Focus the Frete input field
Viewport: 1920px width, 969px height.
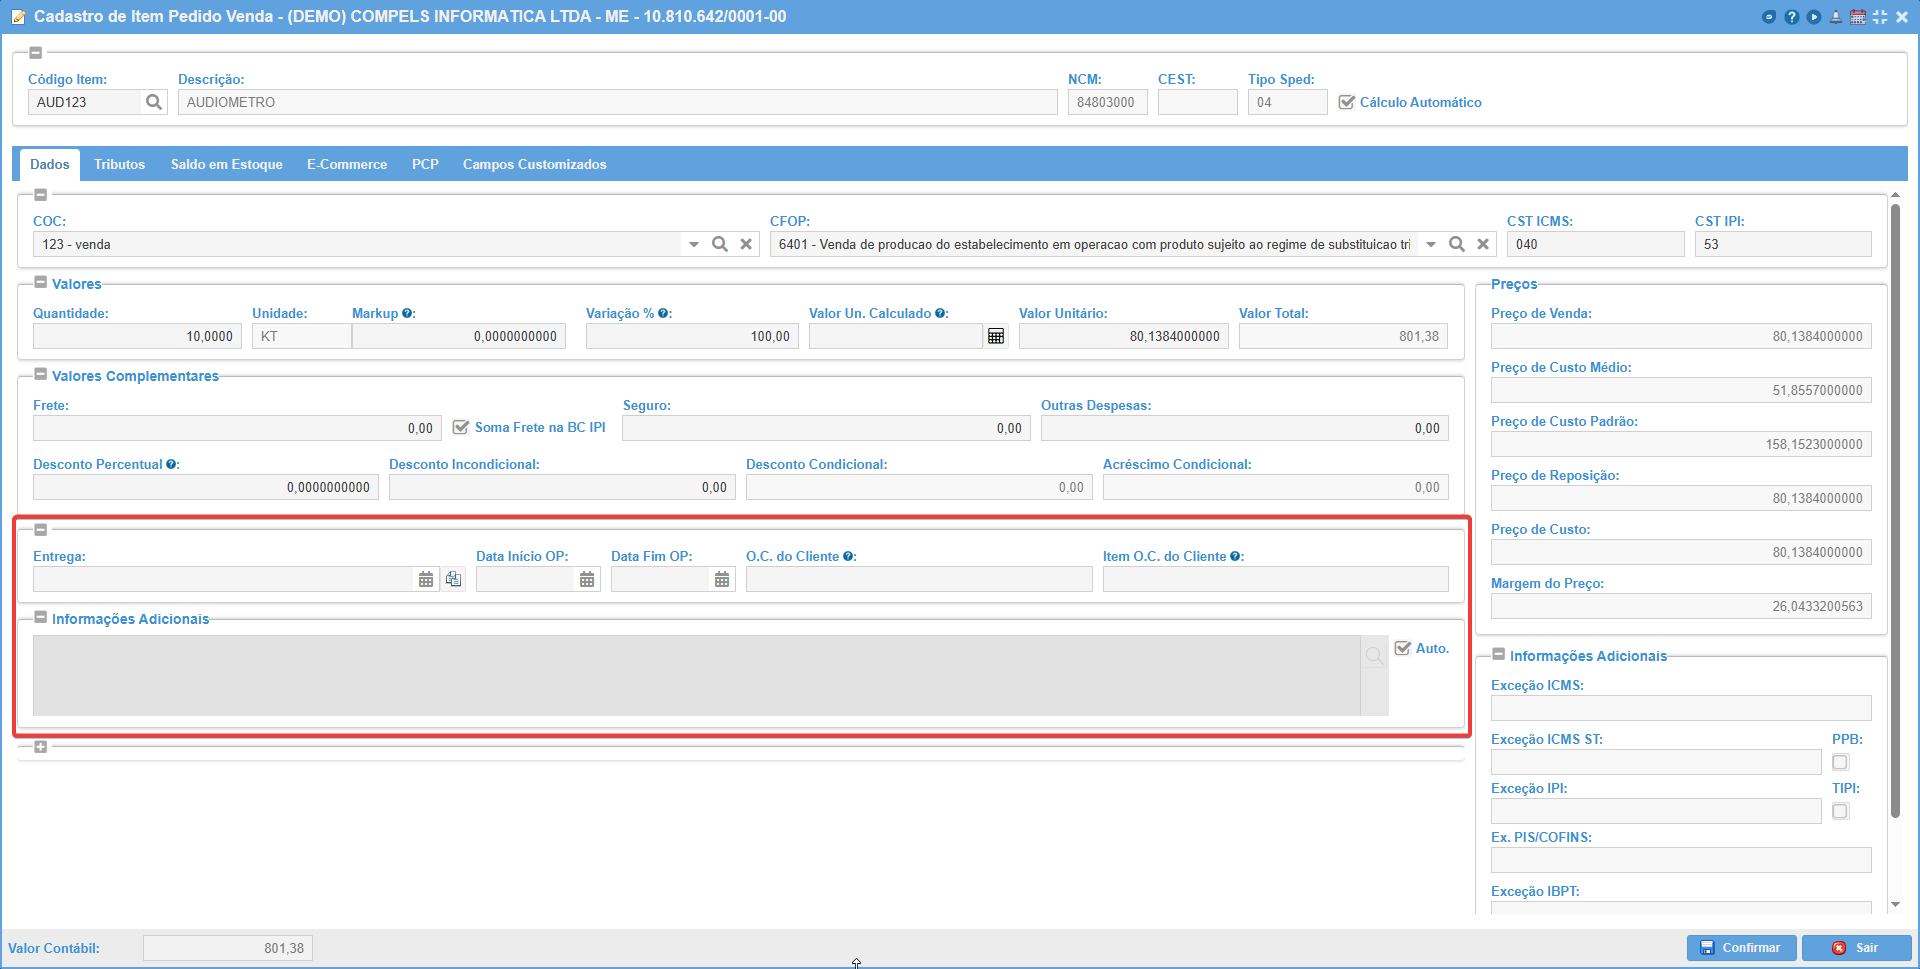[x=237, y=428]
